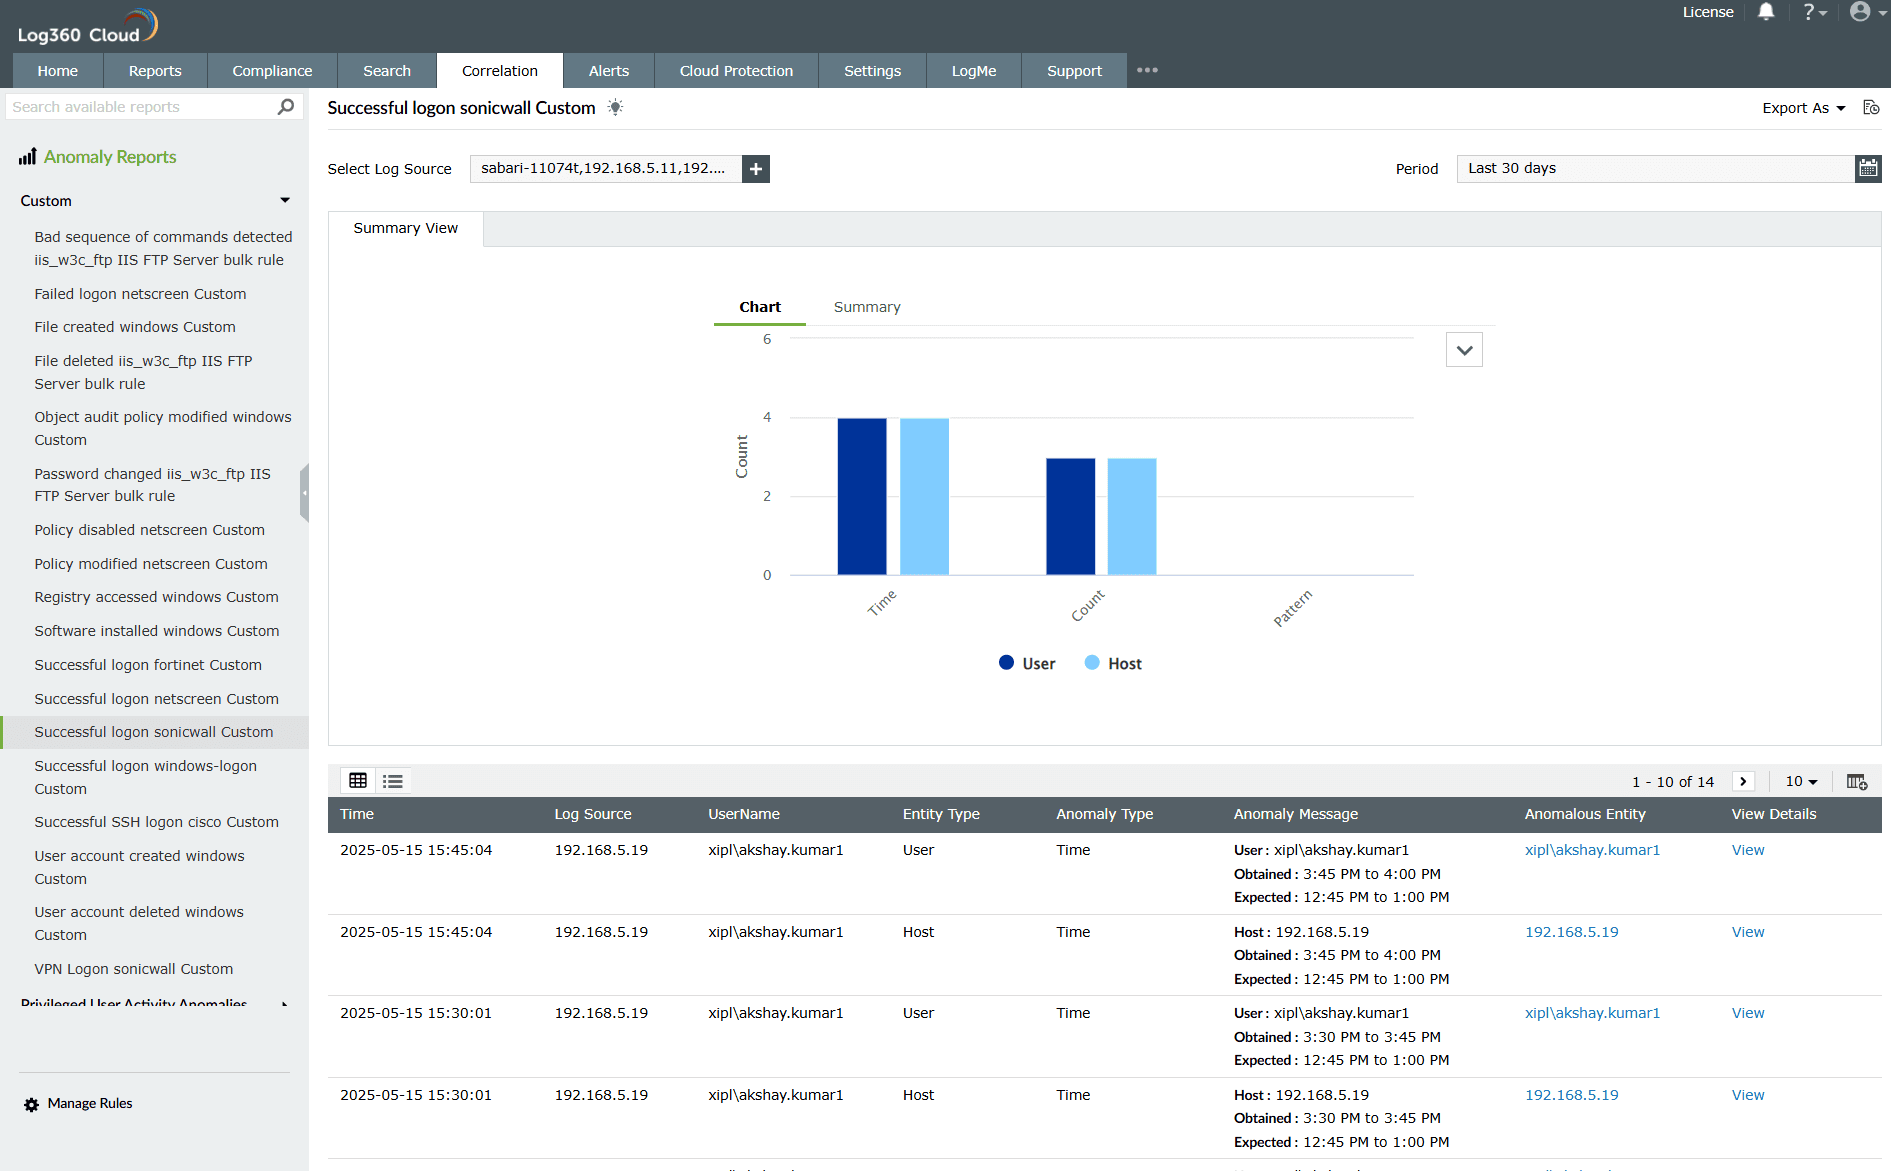Collapse the Custom section in the sidebar
This screenshot has width=1891, height=1171.
point(285,200)
